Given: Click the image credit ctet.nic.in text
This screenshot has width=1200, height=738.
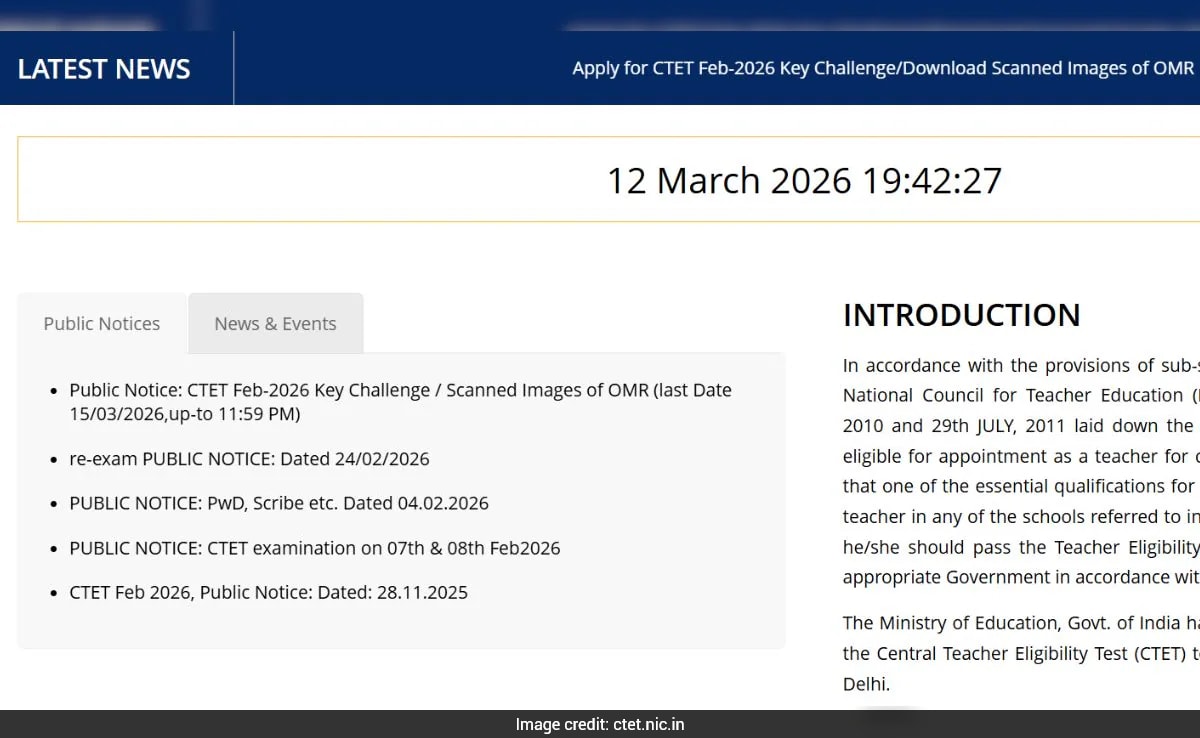Looking at the screenshot, I should 600,724.
